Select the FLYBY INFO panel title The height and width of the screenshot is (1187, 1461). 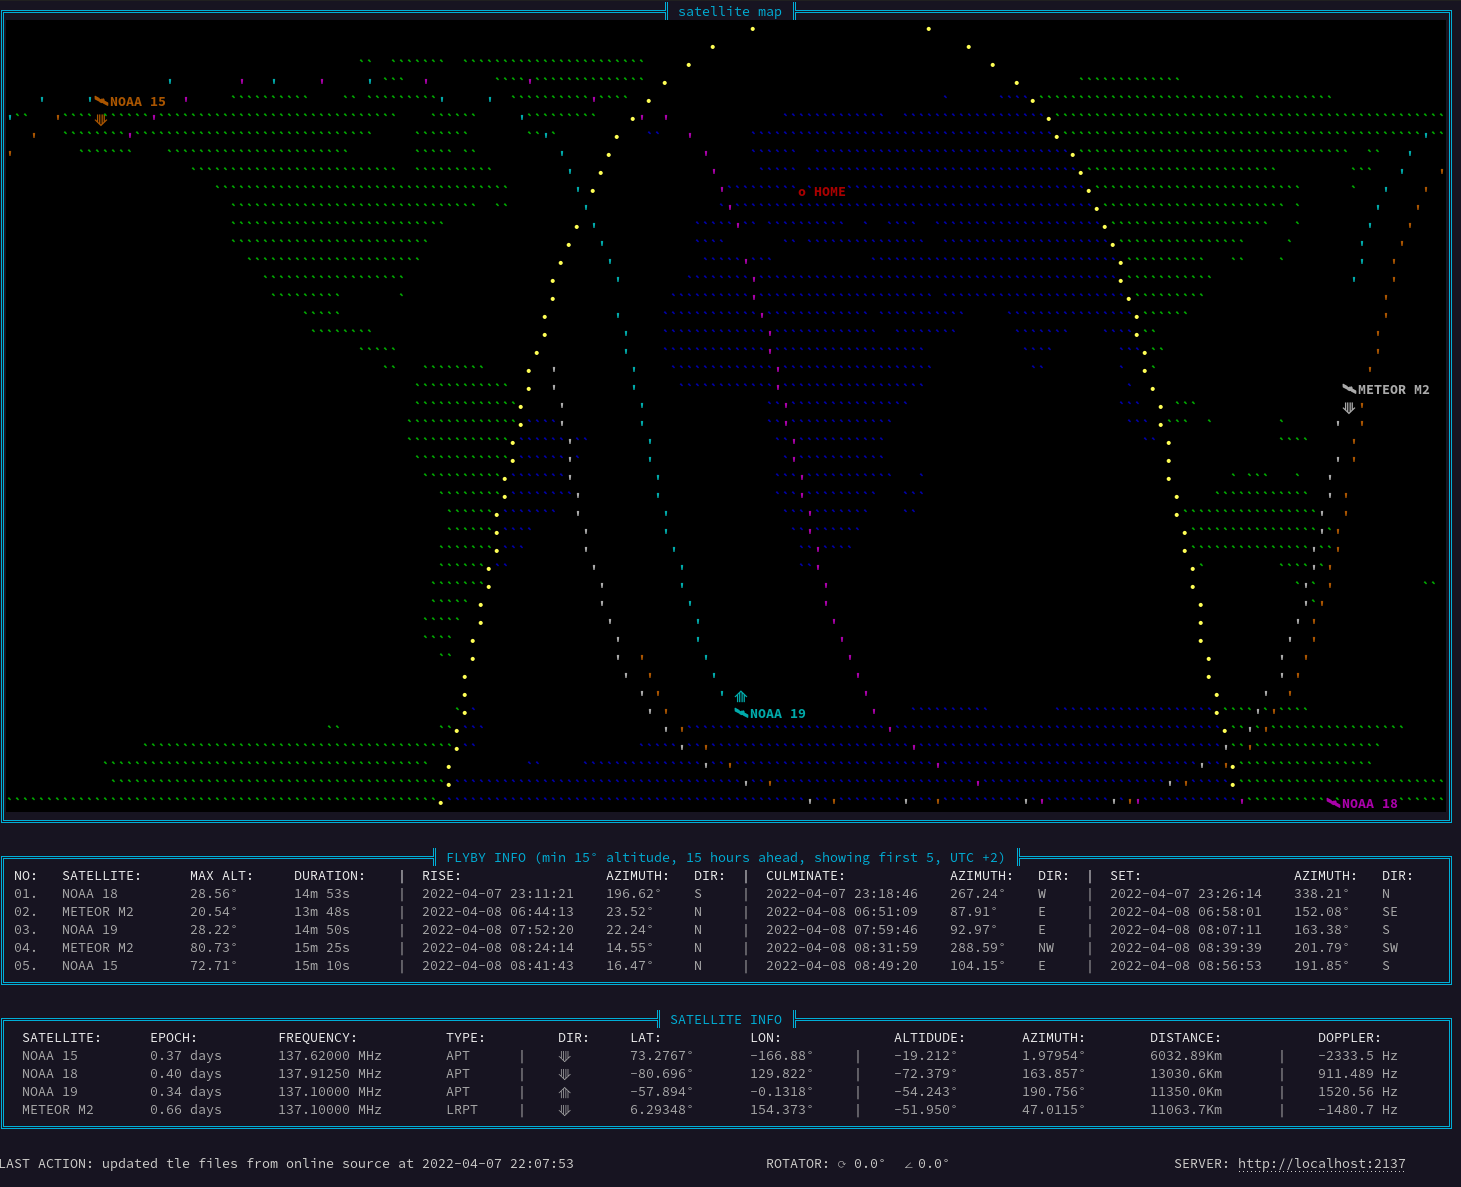coord(726,858)
